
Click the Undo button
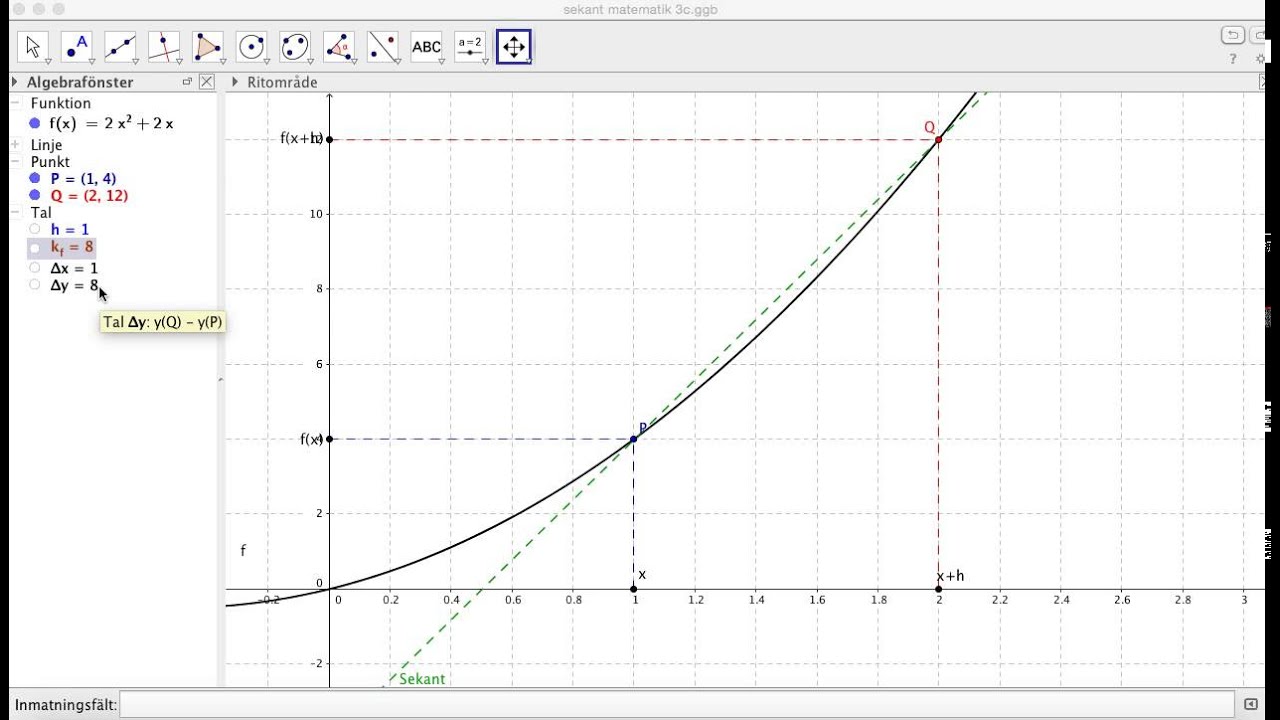[x=1232, y=36]
